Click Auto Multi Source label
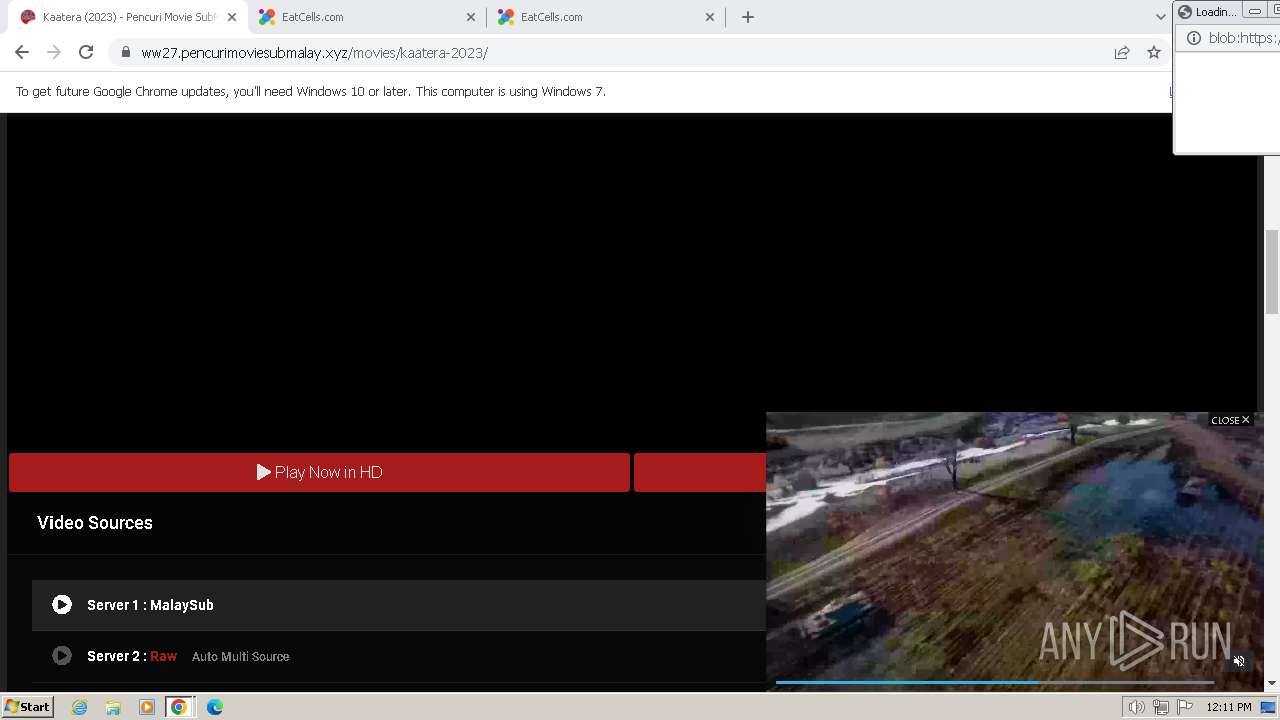 pyautogui.click(x=240, y=657)
